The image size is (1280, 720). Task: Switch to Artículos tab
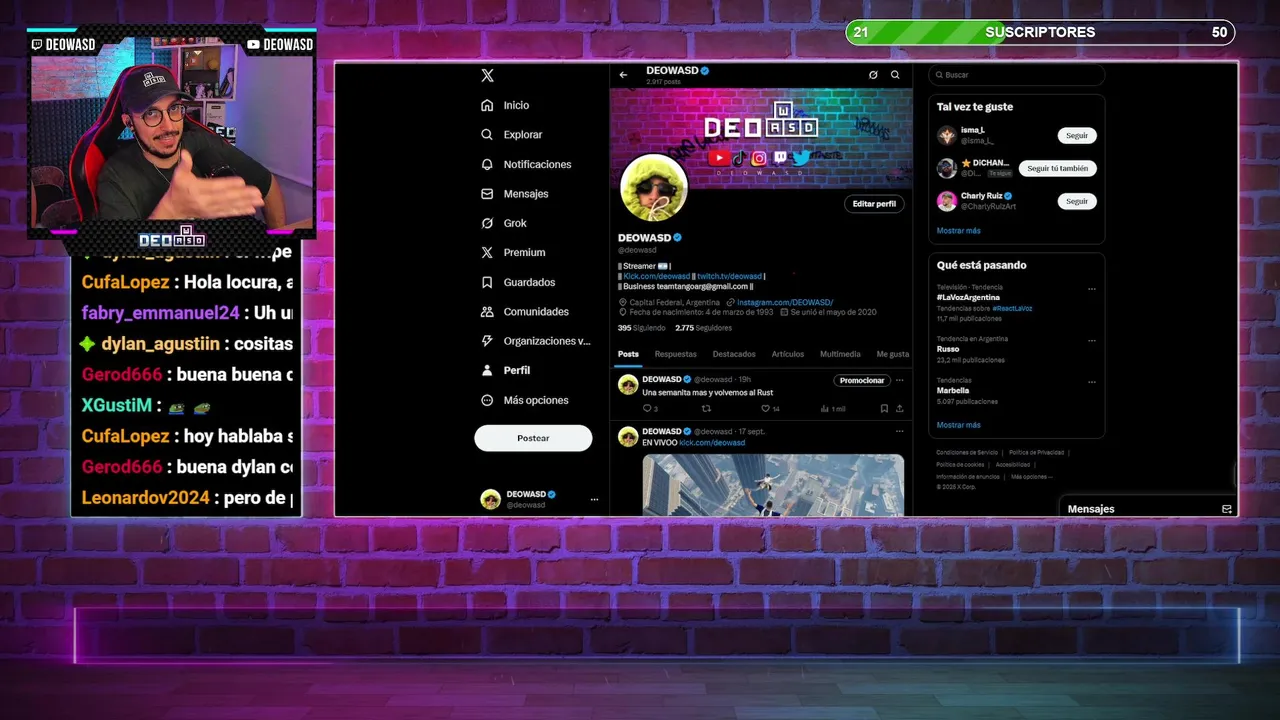[x=788, y=354]
